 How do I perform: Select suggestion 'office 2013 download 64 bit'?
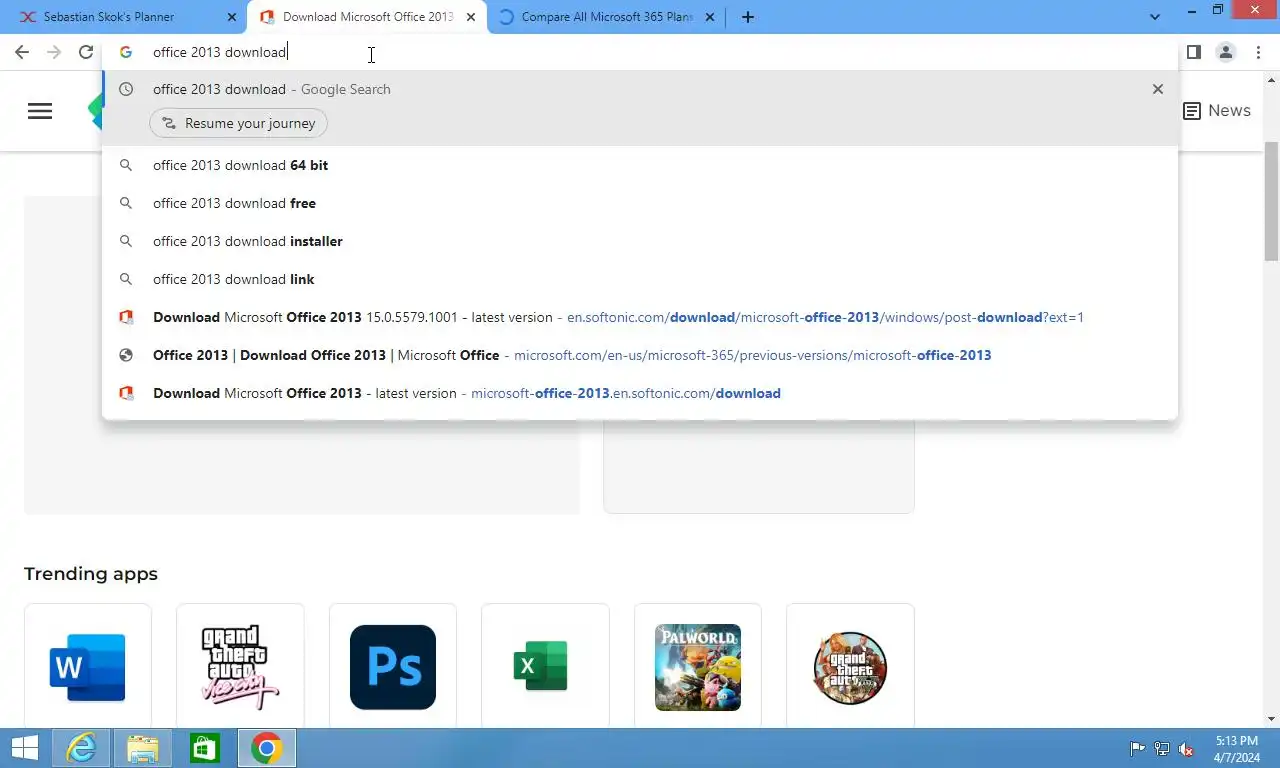(640, 165)
